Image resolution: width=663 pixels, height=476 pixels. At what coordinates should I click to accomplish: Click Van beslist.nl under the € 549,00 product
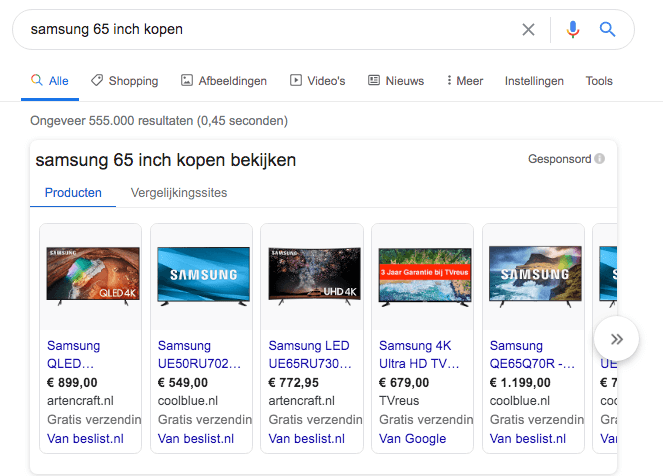pyautogui.click(x=196, y=438)
